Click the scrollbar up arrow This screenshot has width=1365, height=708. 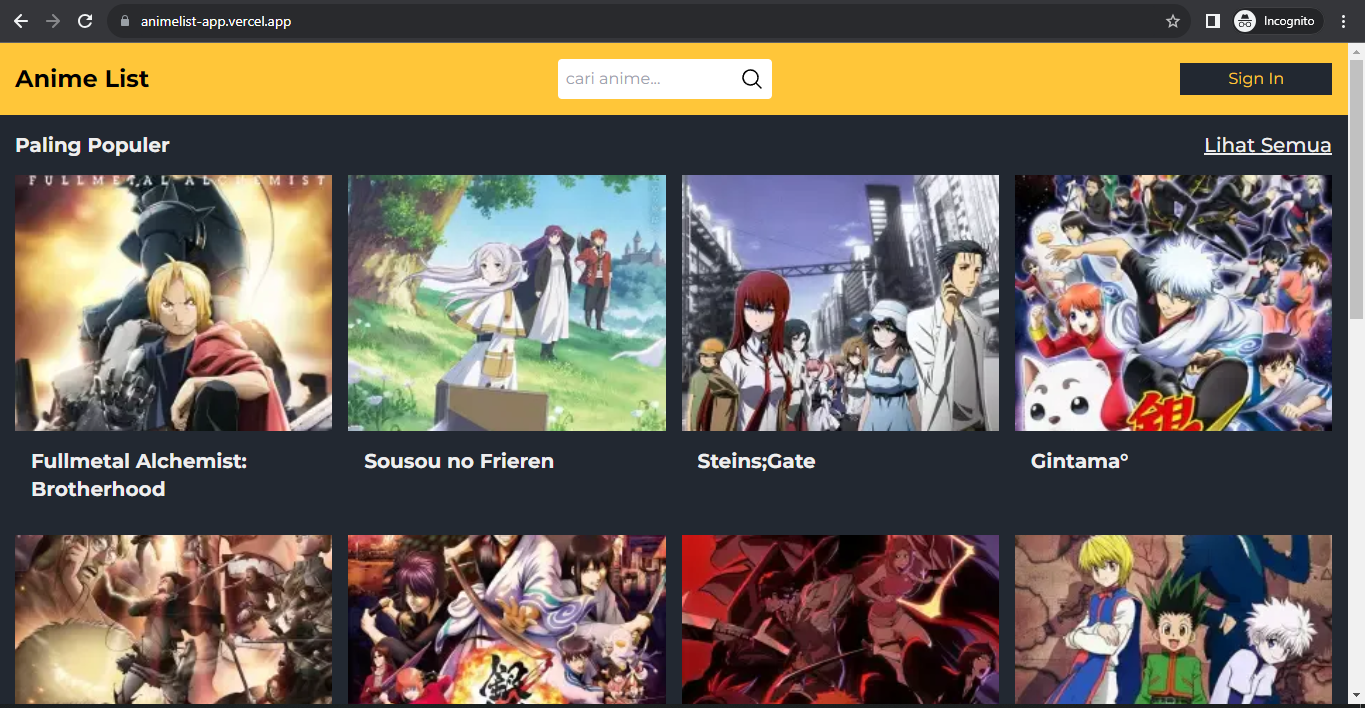coord(1356,51)
